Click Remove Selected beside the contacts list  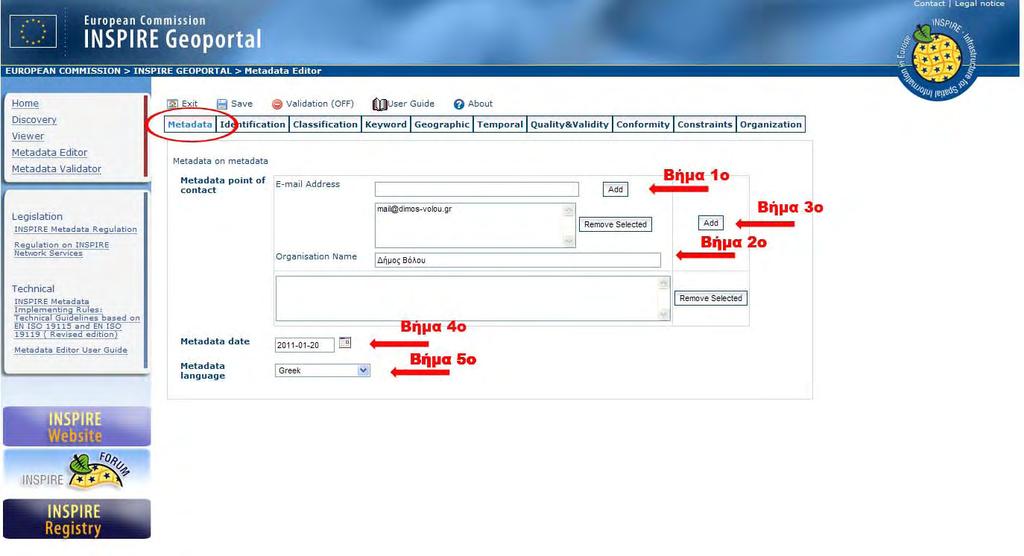point(711,298)
